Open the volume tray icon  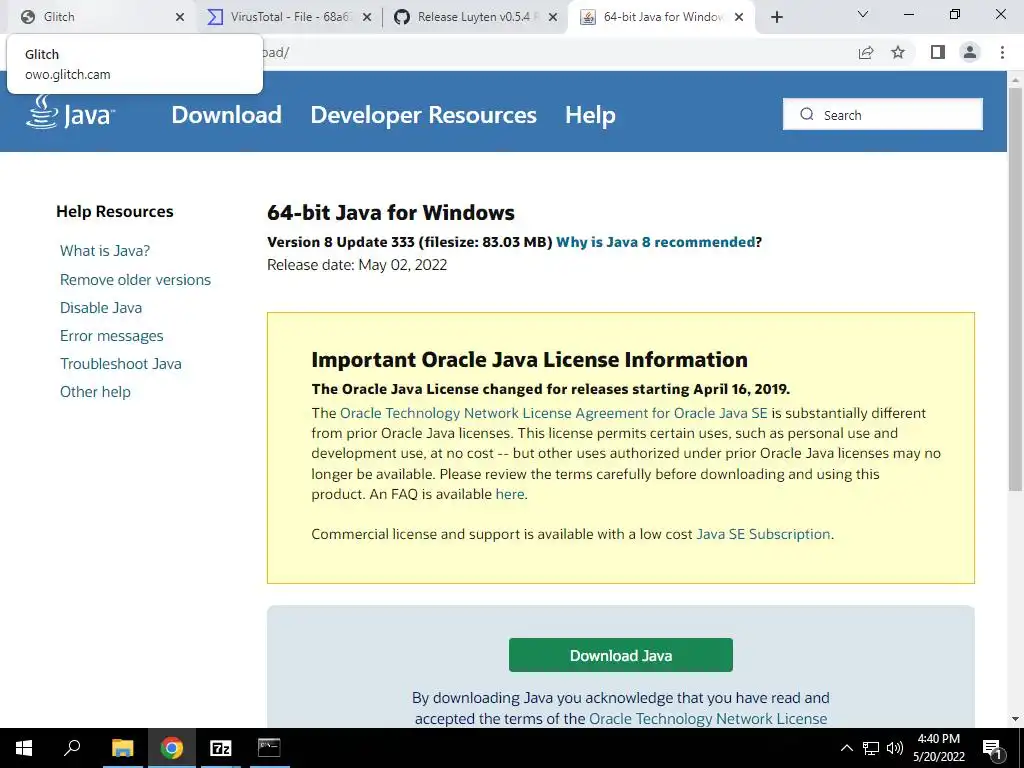point(894,748)
